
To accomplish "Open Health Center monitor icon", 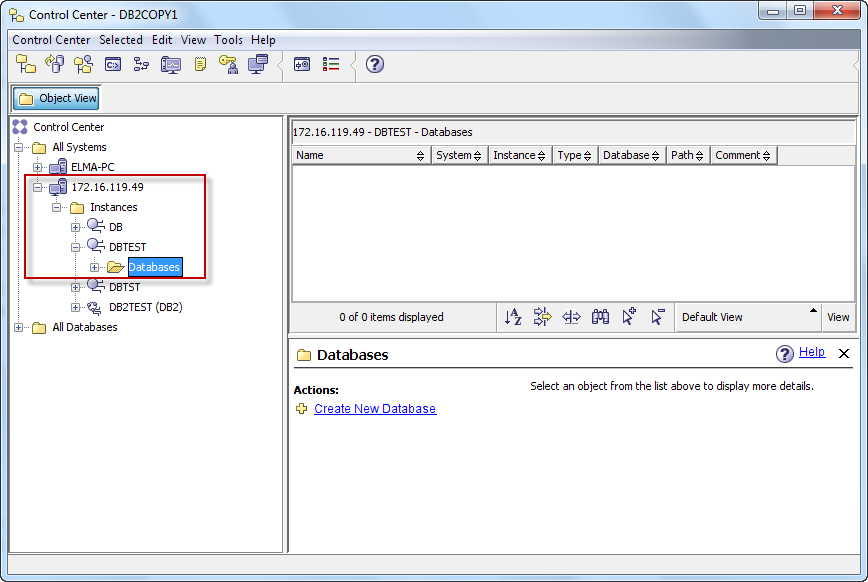I will 171,64.
